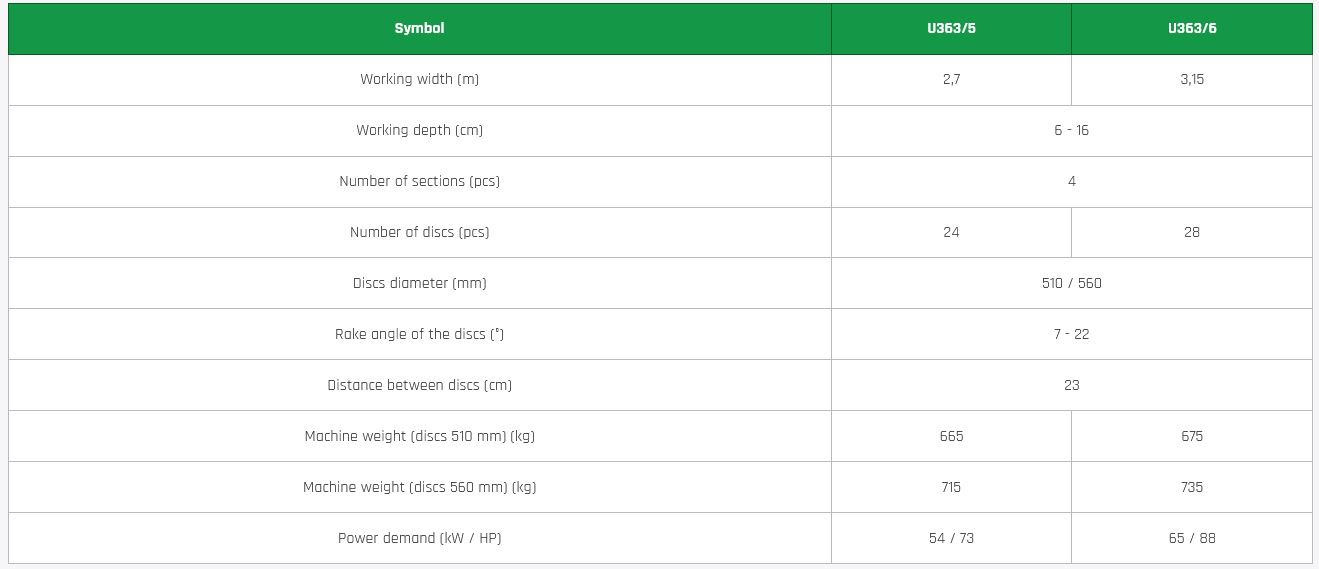
Task: Select the 28 discs cell
Action: [1192, 232]
